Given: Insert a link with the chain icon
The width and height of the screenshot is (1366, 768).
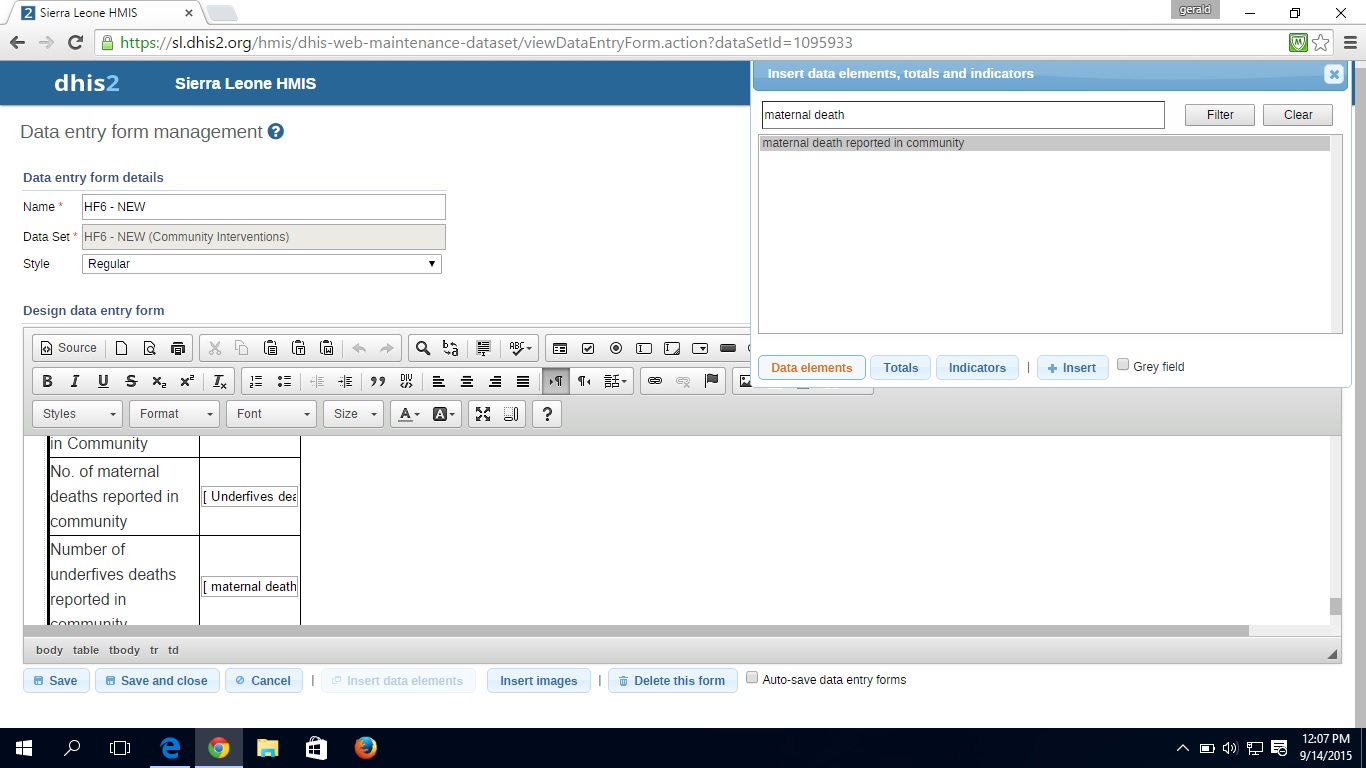Looking at the screenshot, I should tap(655, 381).
